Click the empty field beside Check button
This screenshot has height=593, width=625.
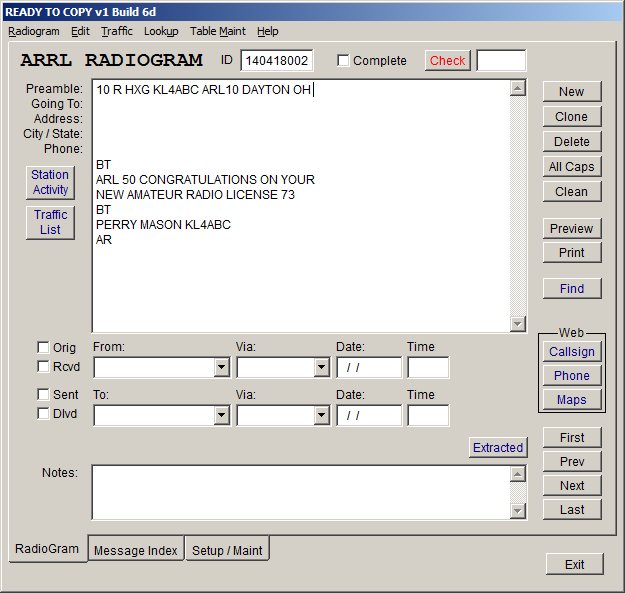pyautogui.click(x=501, y=61)
